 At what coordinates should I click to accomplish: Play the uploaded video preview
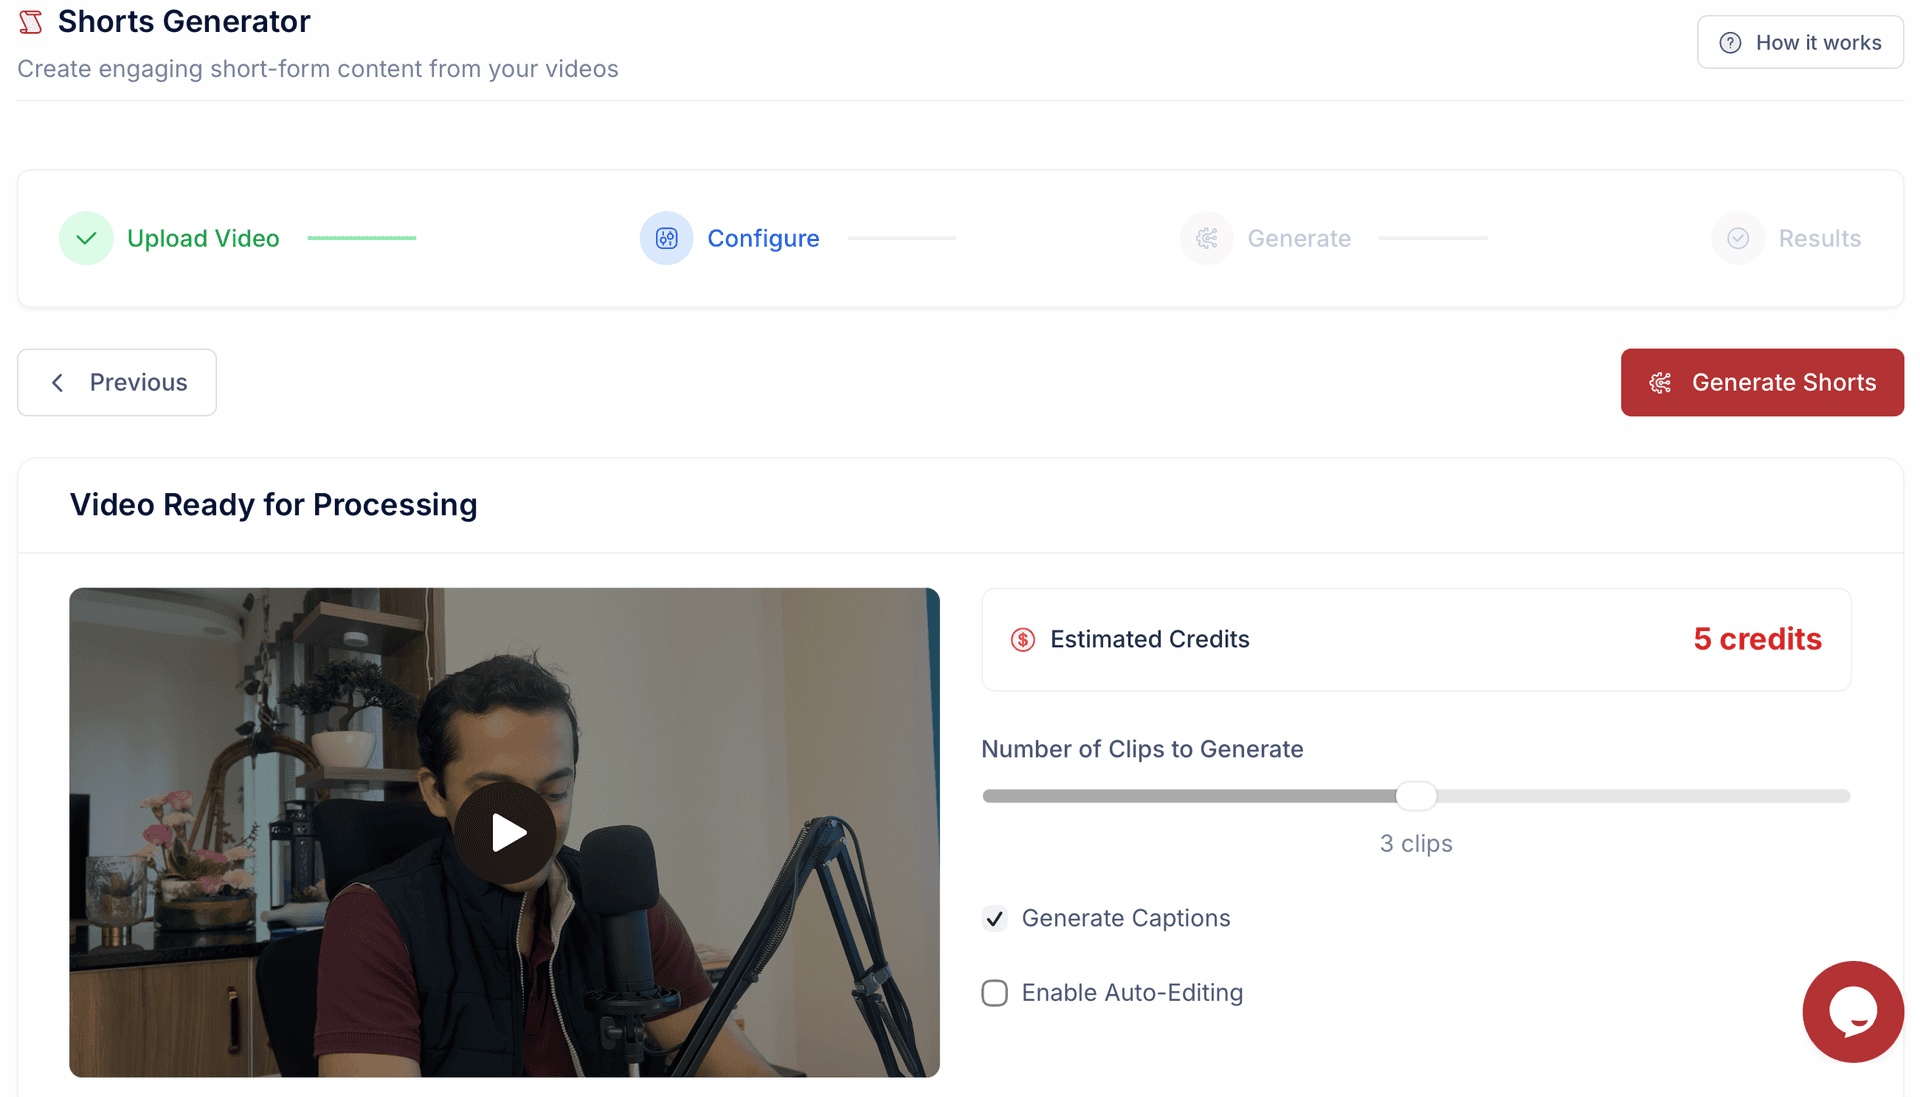click(505, 832)
